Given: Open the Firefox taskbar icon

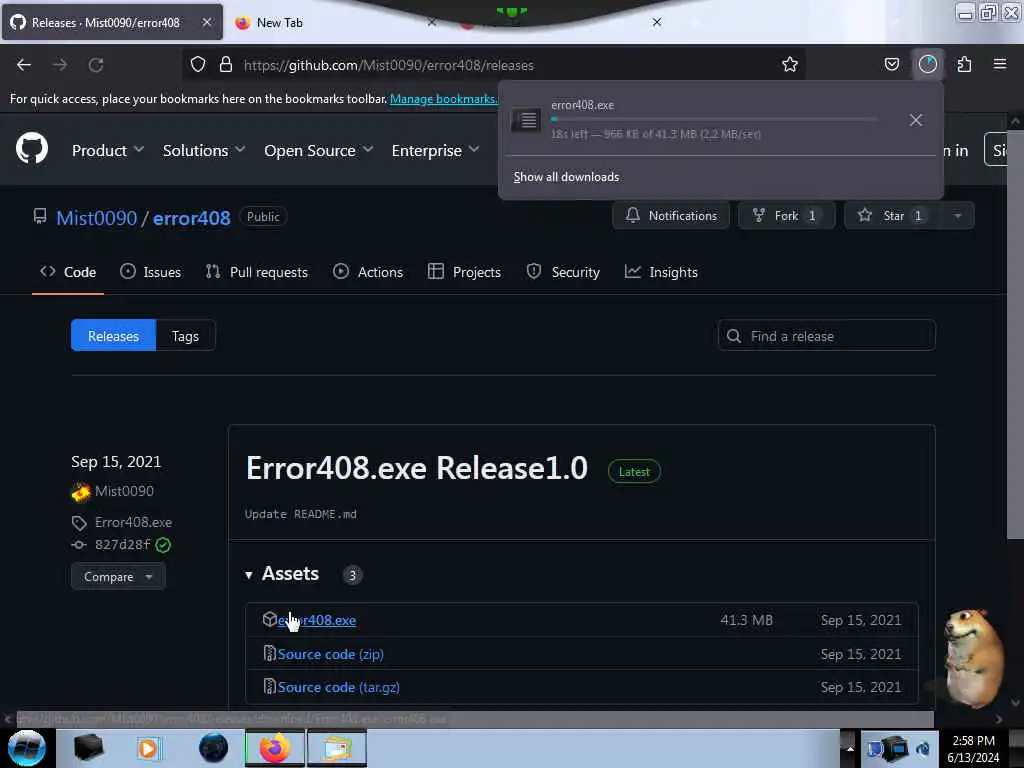Looking at the screenshot, I should [275, 748].
